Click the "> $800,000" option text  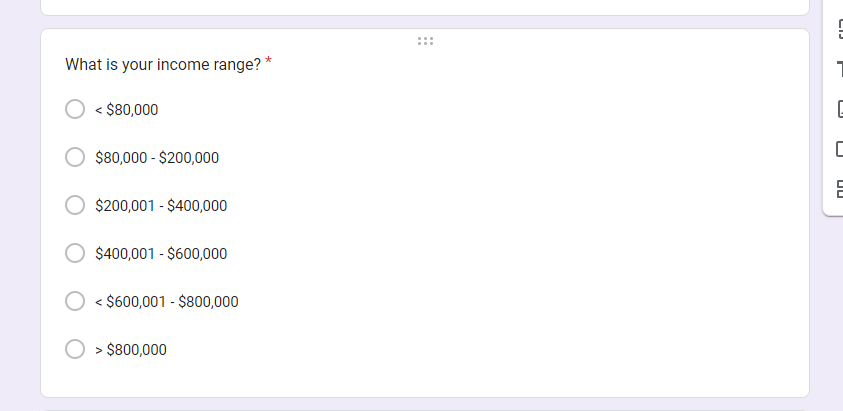point(131,350)
